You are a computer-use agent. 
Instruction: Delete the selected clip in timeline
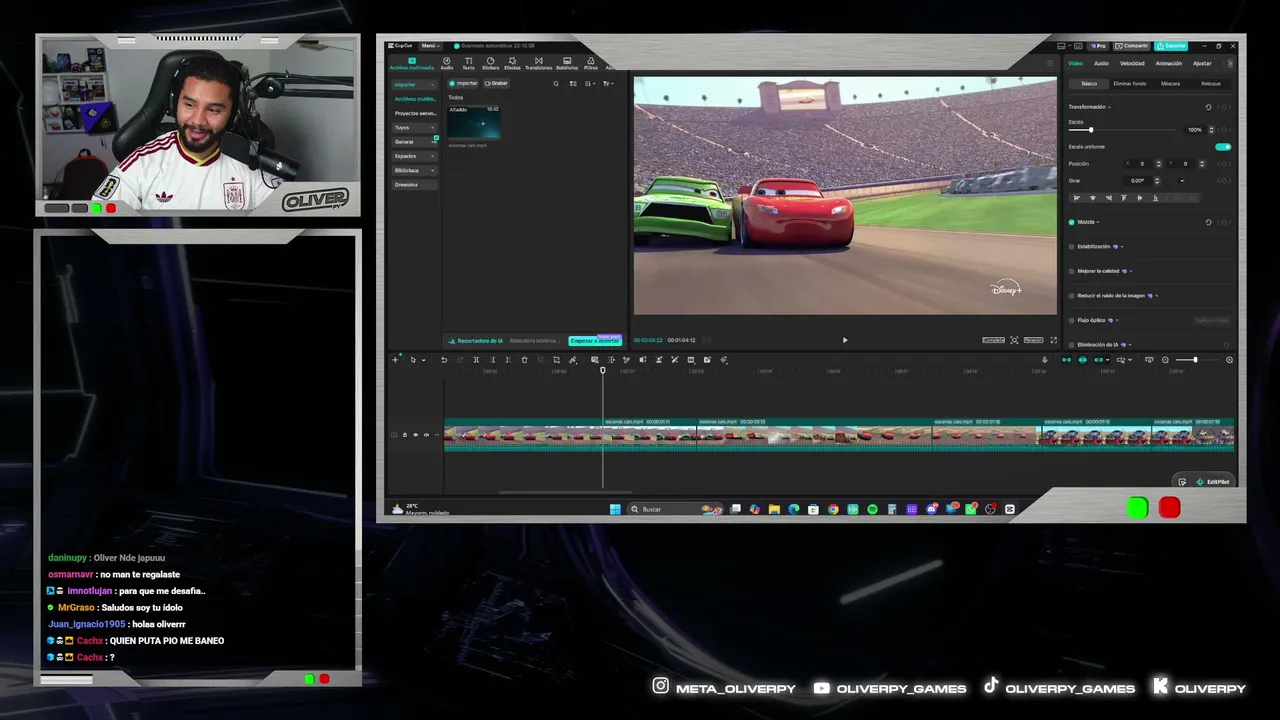524,360
